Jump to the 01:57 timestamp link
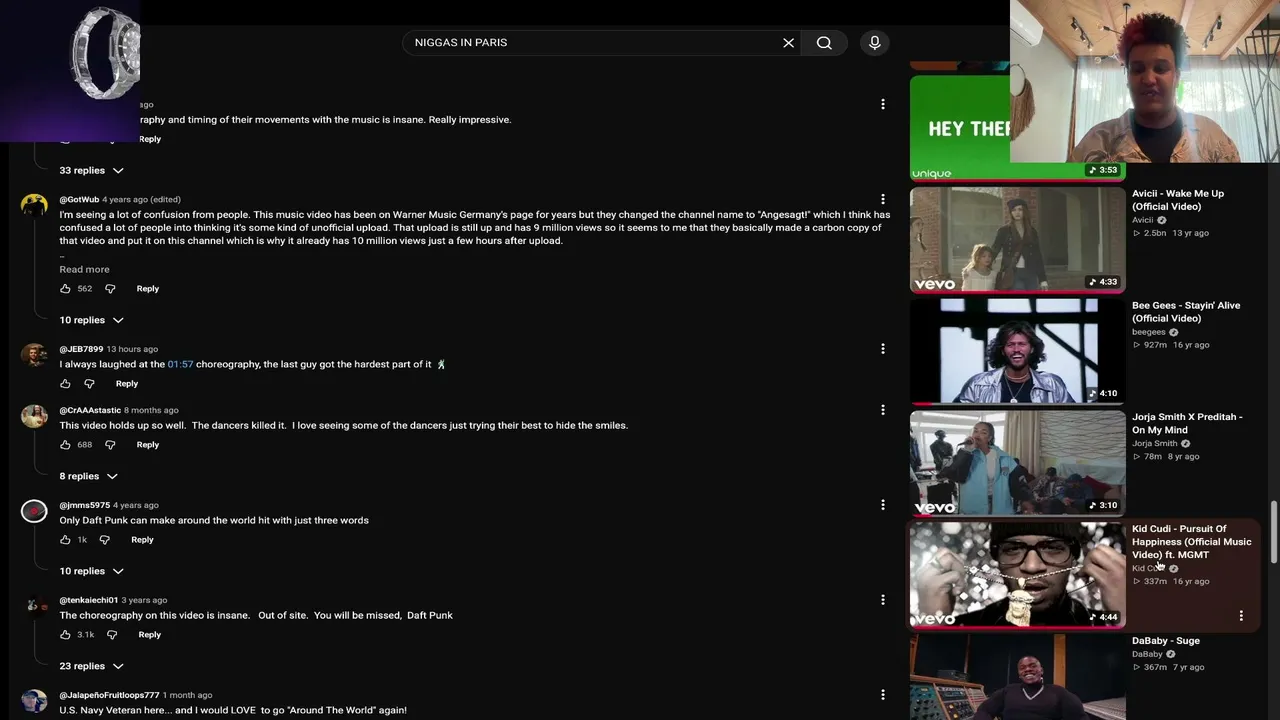1280x720 pixels. pyautogui.click(x=180, y=365)
